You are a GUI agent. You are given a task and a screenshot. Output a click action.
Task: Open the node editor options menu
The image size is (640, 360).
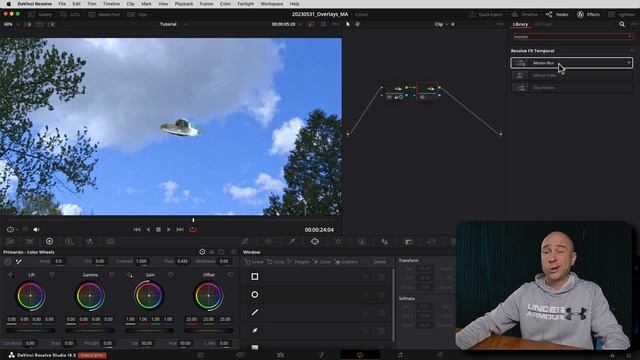point(500,24)
